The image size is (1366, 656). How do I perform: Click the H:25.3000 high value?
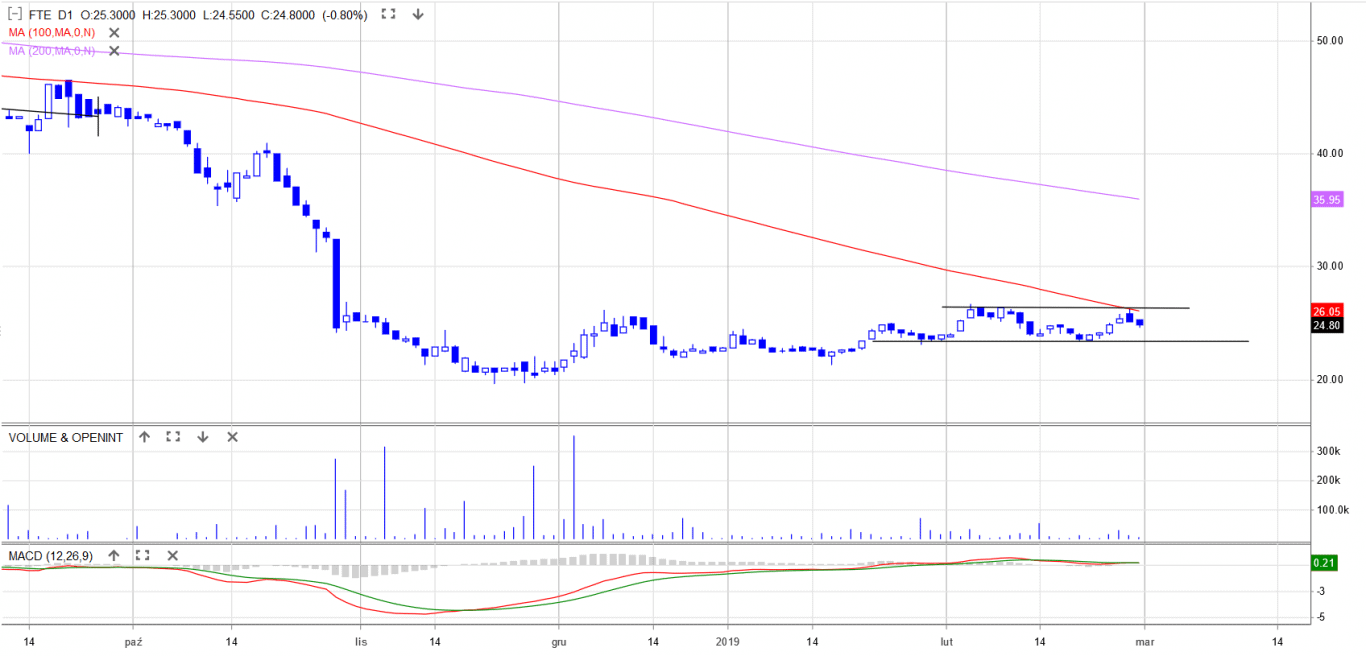(168, 15)
